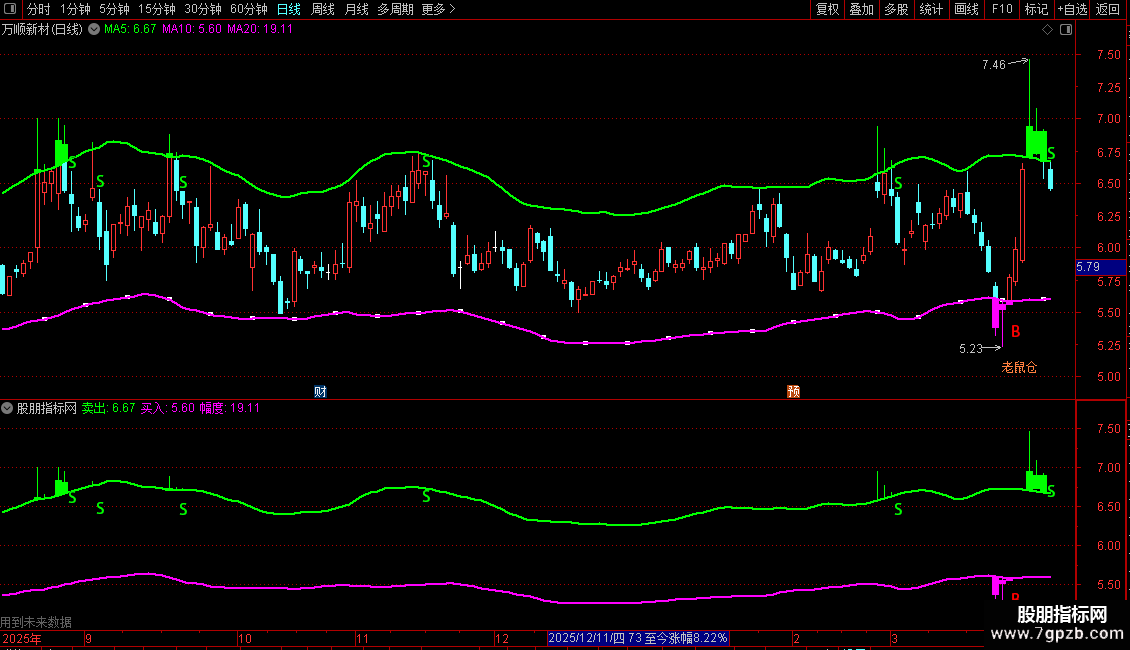
Task: Switch to the 周线 weekly chart
Action: pyautogui.click(x=323, y=9)
